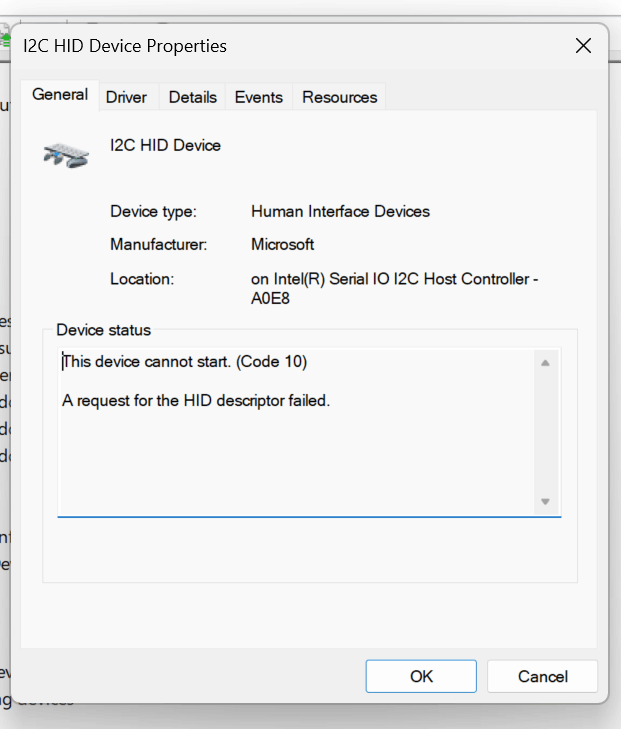This screenshot has height=729, width=621.
Task: Click the HID descriptor failed text line
Action: (196, 400)
